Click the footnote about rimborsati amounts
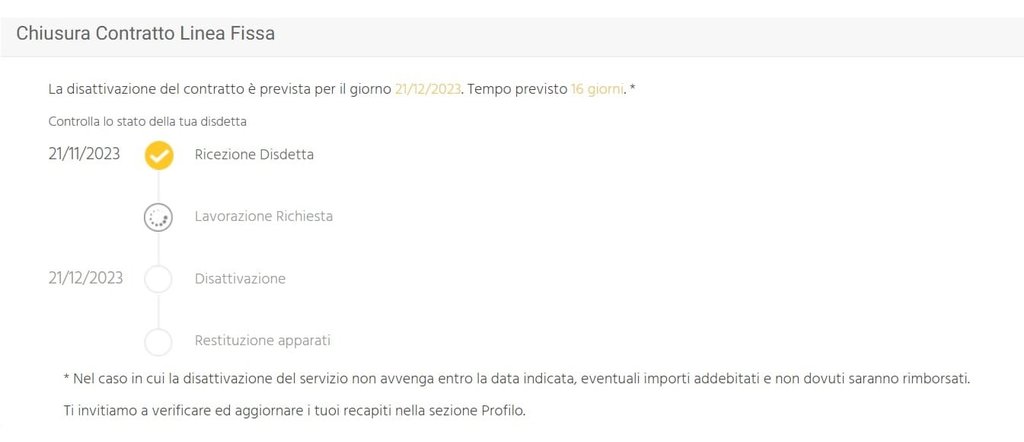The width and height of the screenshot is (1024, 442). point(517,379)
